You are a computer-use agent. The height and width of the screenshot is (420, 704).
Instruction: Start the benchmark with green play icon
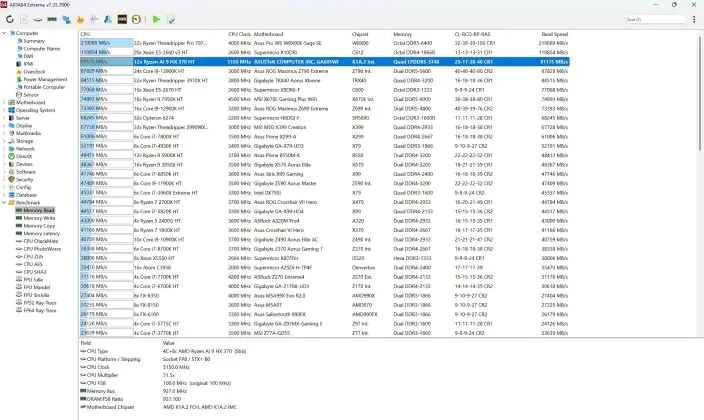coord(156,19)
